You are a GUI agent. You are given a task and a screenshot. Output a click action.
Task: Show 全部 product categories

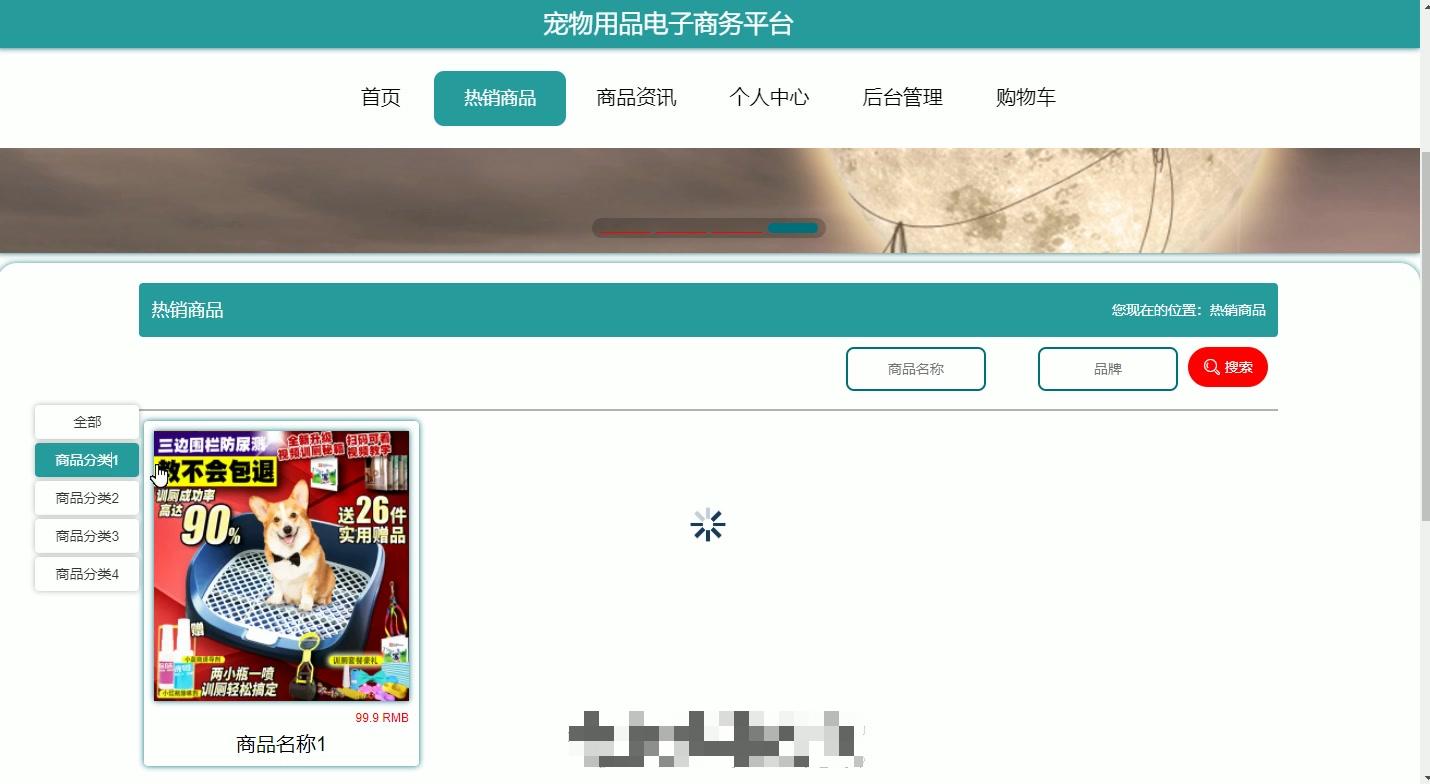(87, 422)
